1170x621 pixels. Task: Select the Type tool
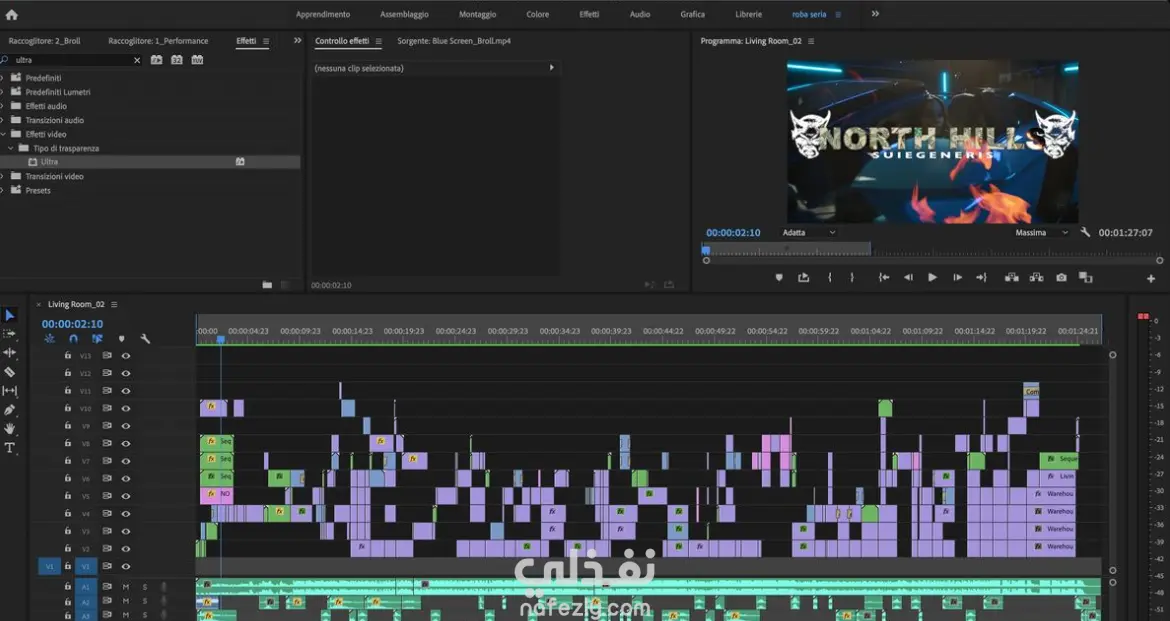click(10, 448)
